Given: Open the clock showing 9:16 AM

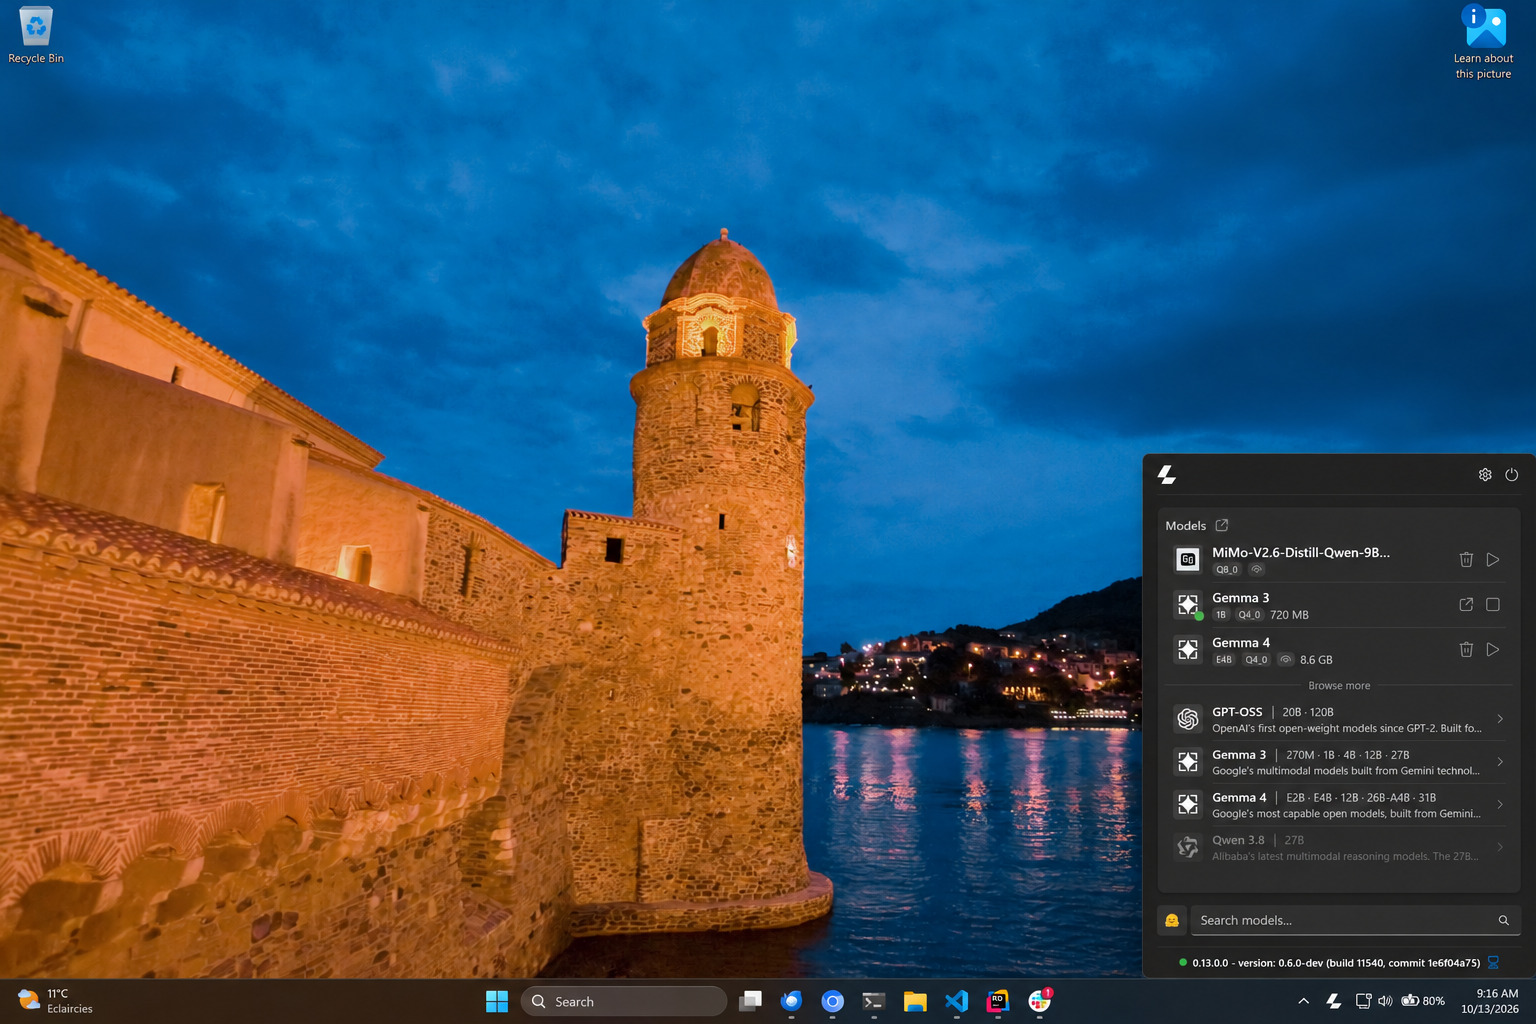Looking at the screenshot, I should click(x=1490, y=1001).
